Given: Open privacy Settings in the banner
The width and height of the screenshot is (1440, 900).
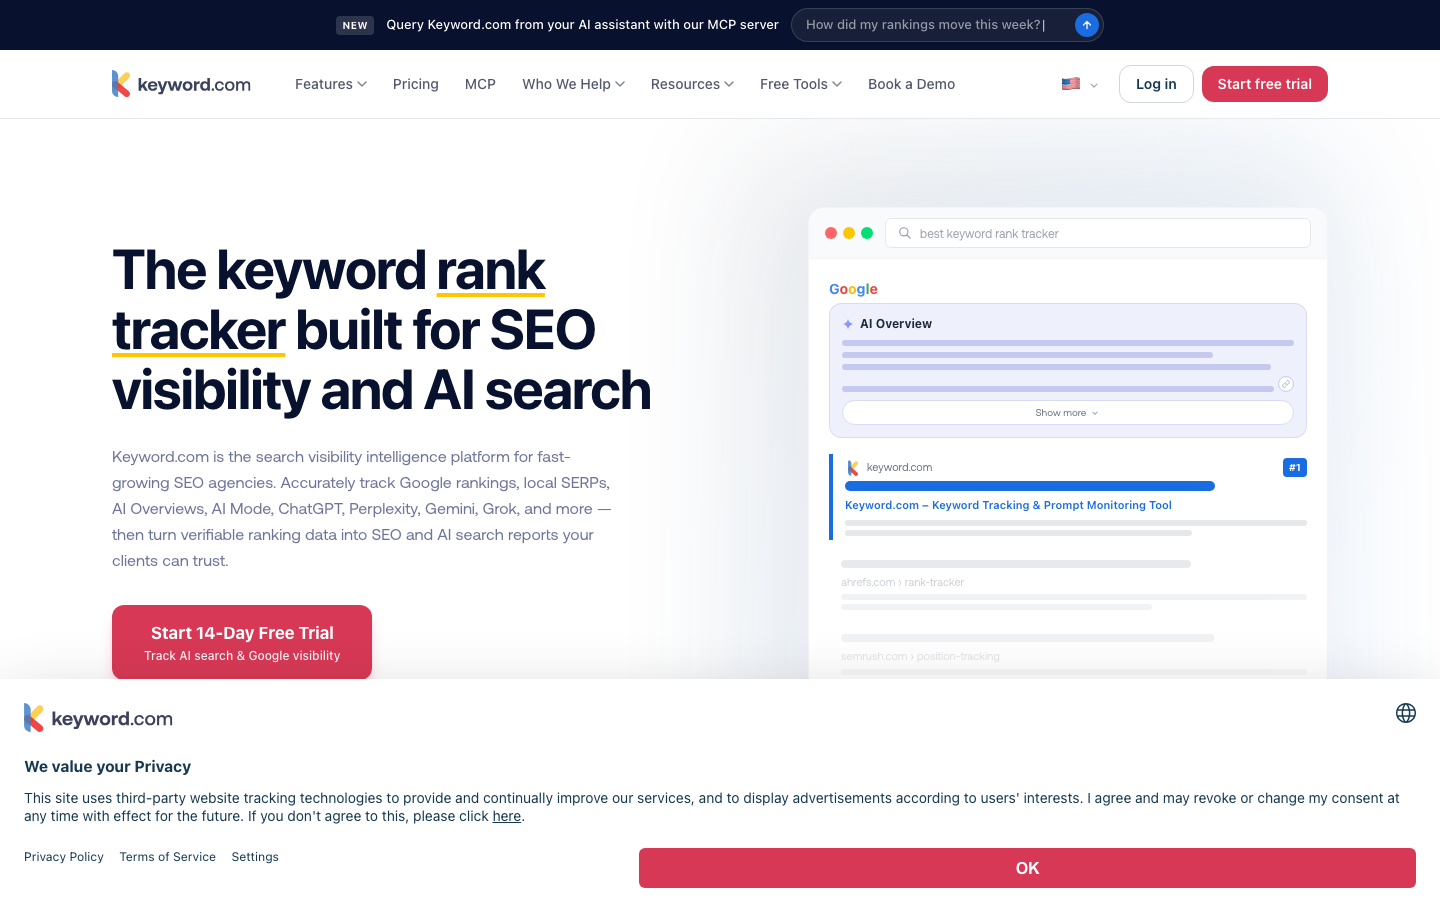Looking at the screenshot, I should coord(255,857).
